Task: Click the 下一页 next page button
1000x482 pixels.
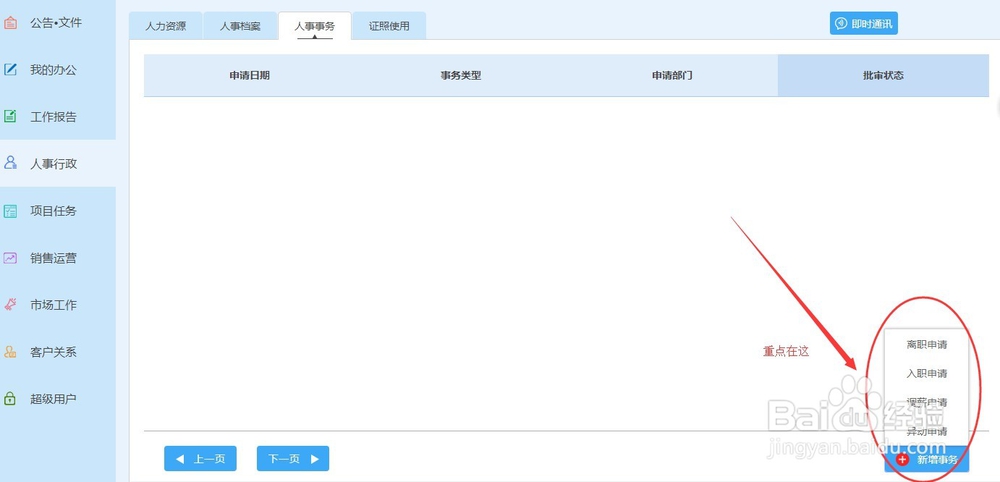Action: [x=293, y=458]
